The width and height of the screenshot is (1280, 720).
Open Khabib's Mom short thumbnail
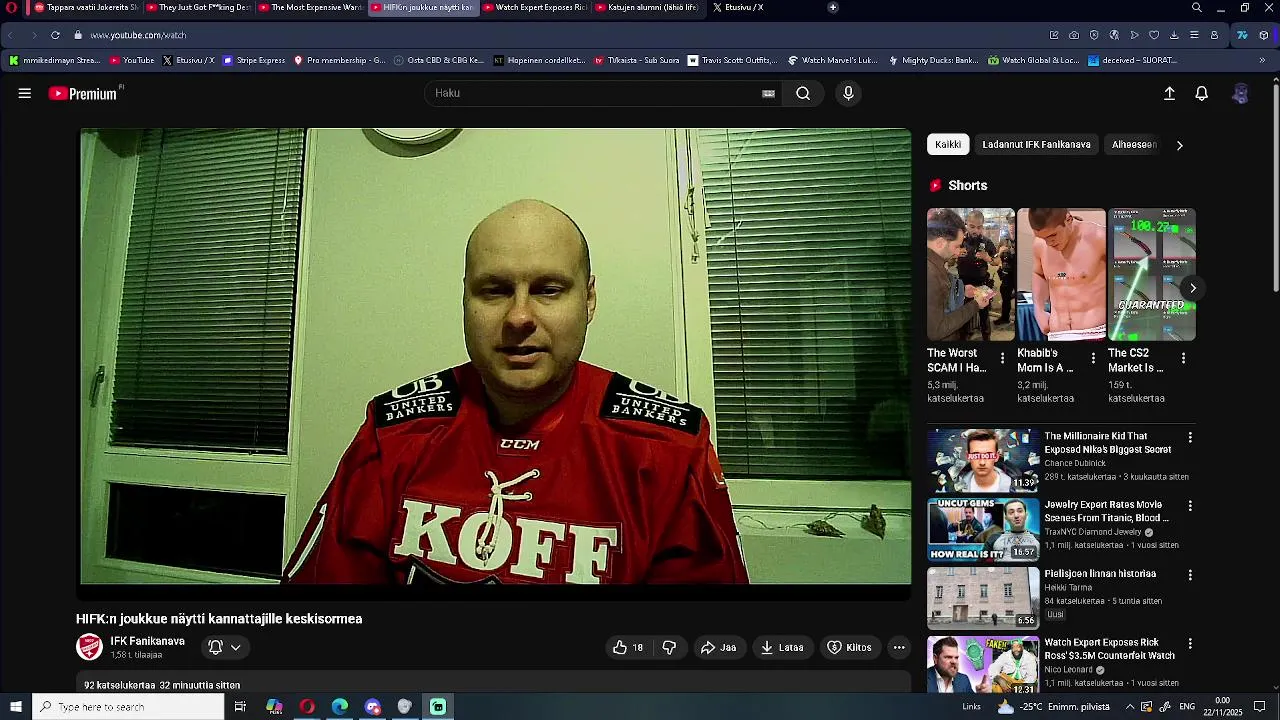pyautogui.click(x=1061, y=274)
